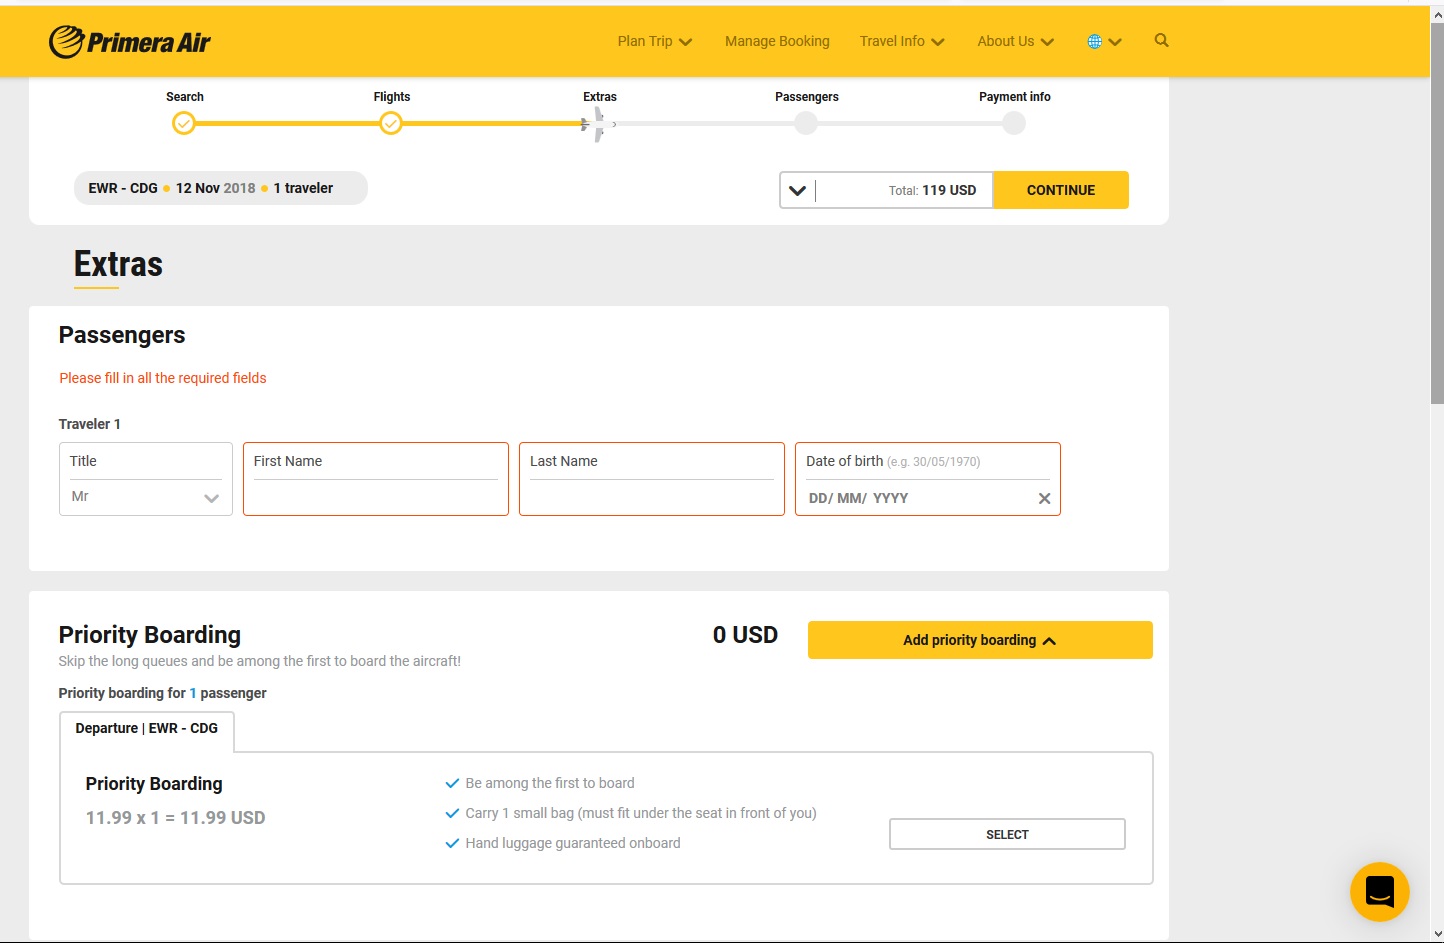Open the Title dropdown showing Mr

click(x=146, y=496)
